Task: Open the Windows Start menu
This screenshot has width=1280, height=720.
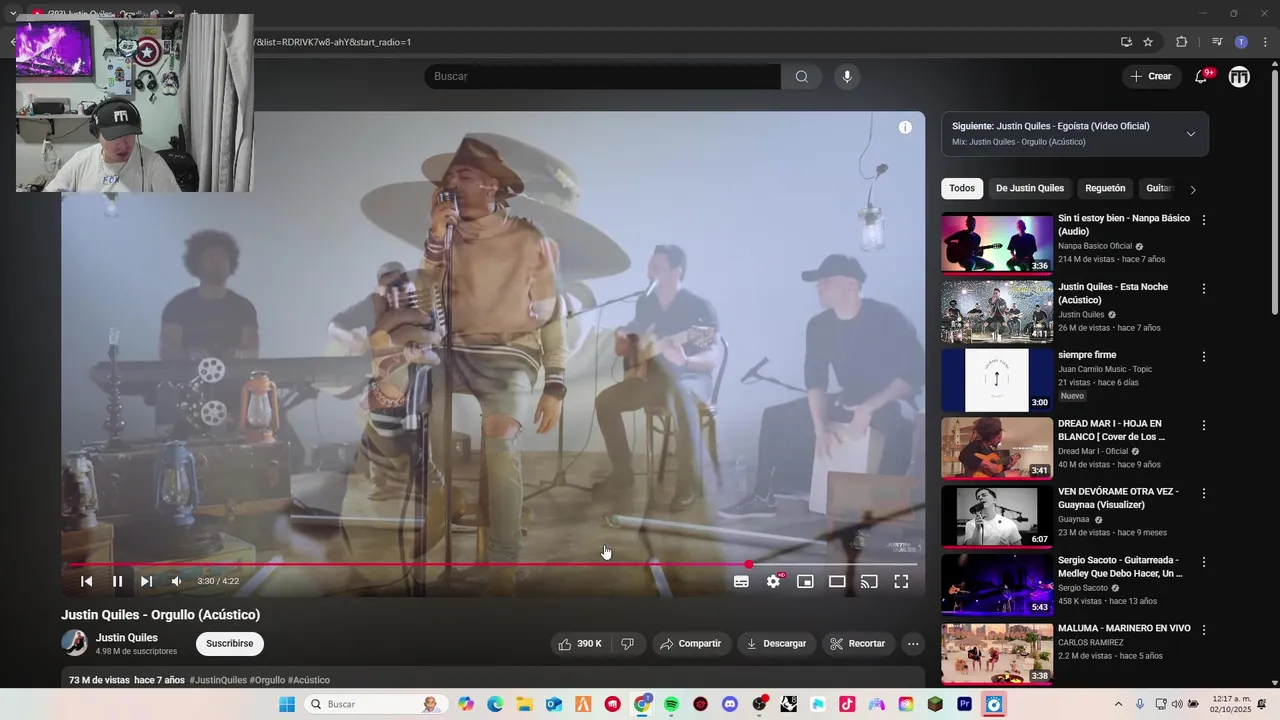Action: click(x=287, y=704)
